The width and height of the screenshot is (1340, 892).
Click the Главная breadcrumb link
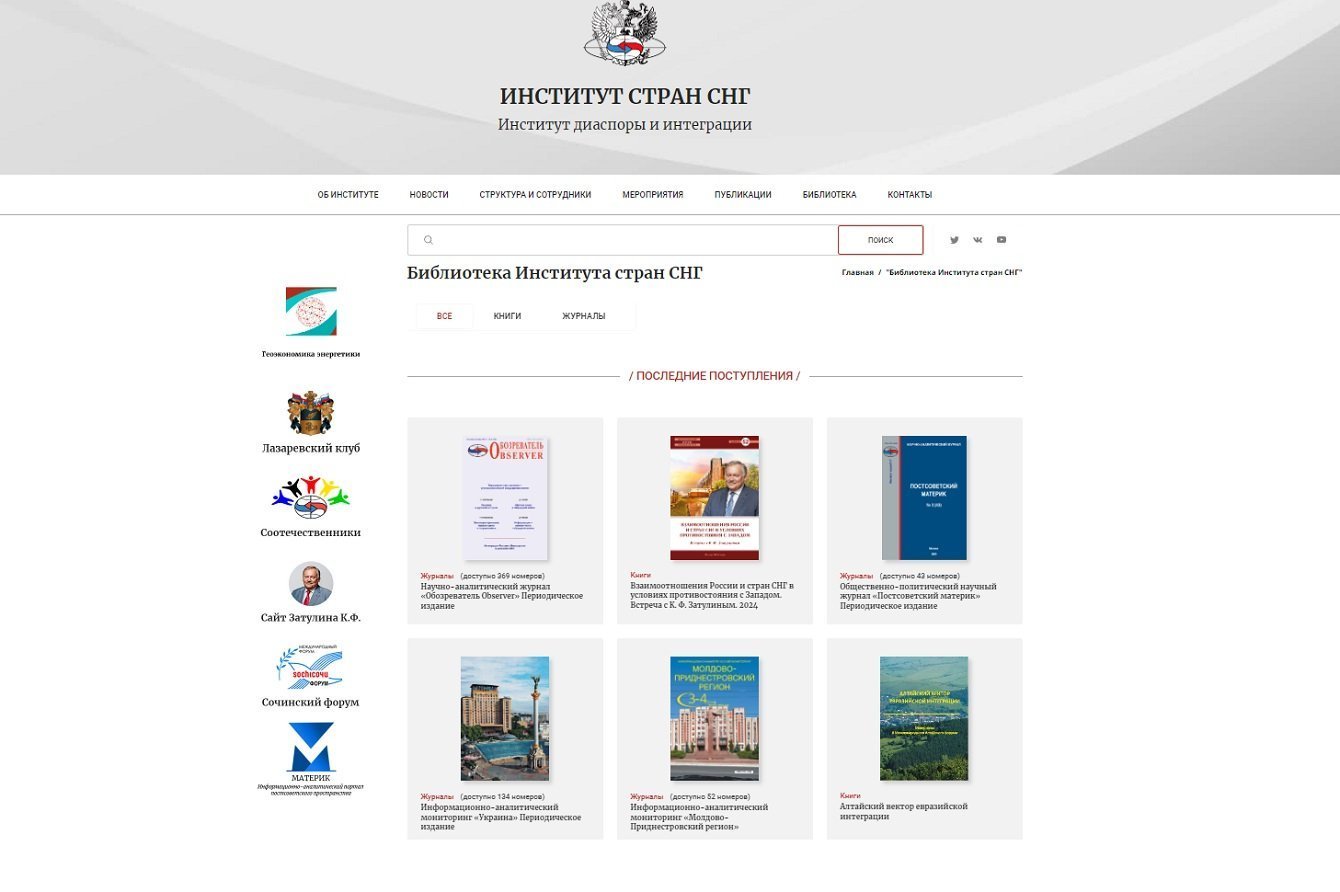(x=858, y=273)
